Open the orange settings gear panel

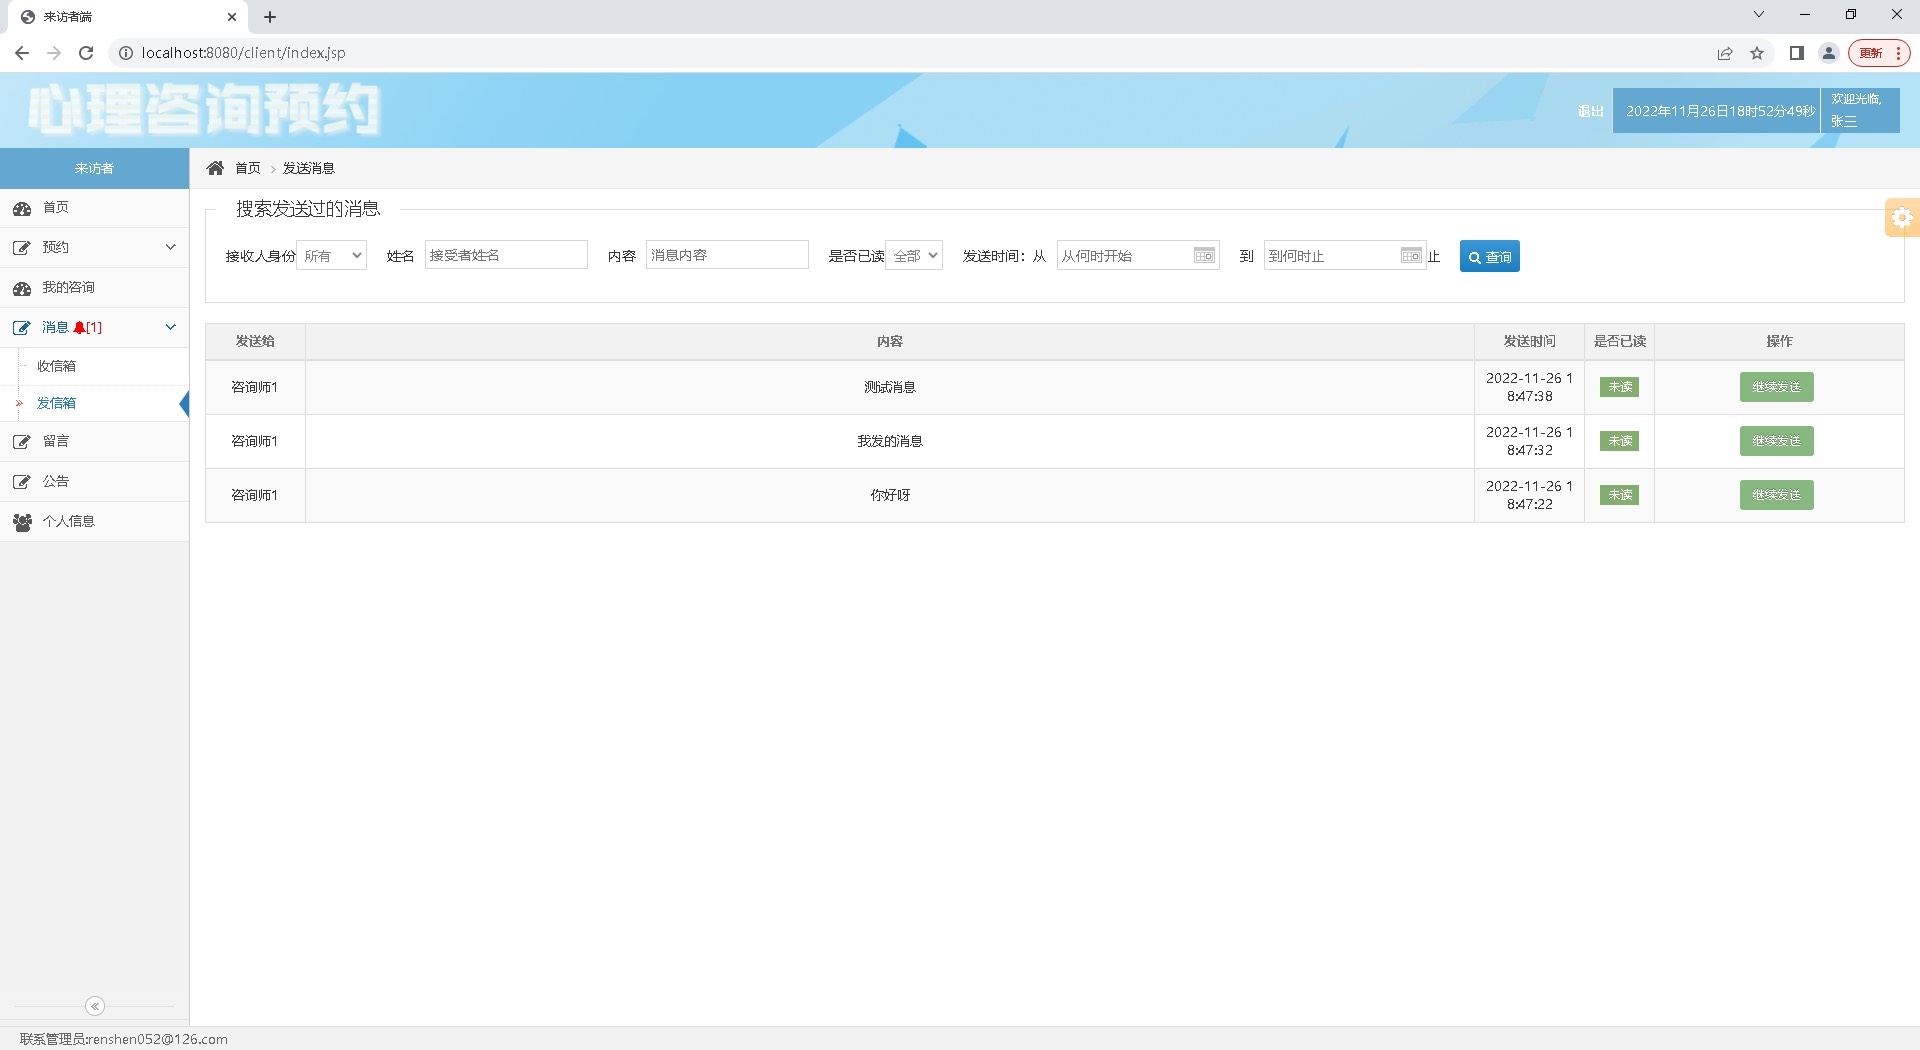1902,218
